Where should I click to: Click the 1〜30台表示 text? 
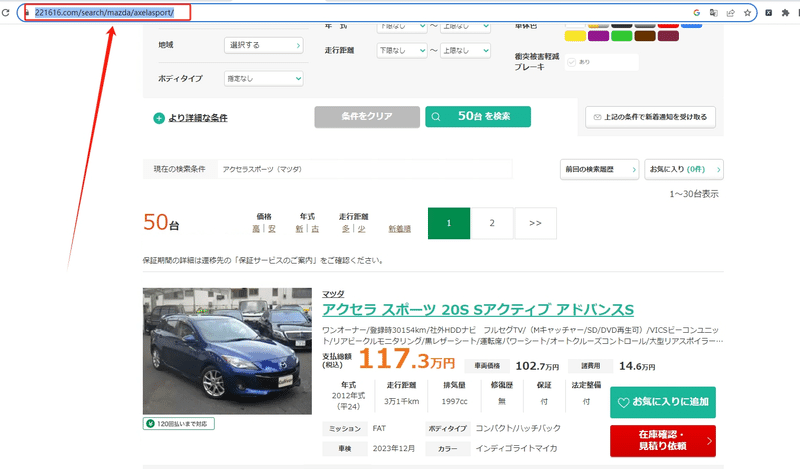(694, 194)
